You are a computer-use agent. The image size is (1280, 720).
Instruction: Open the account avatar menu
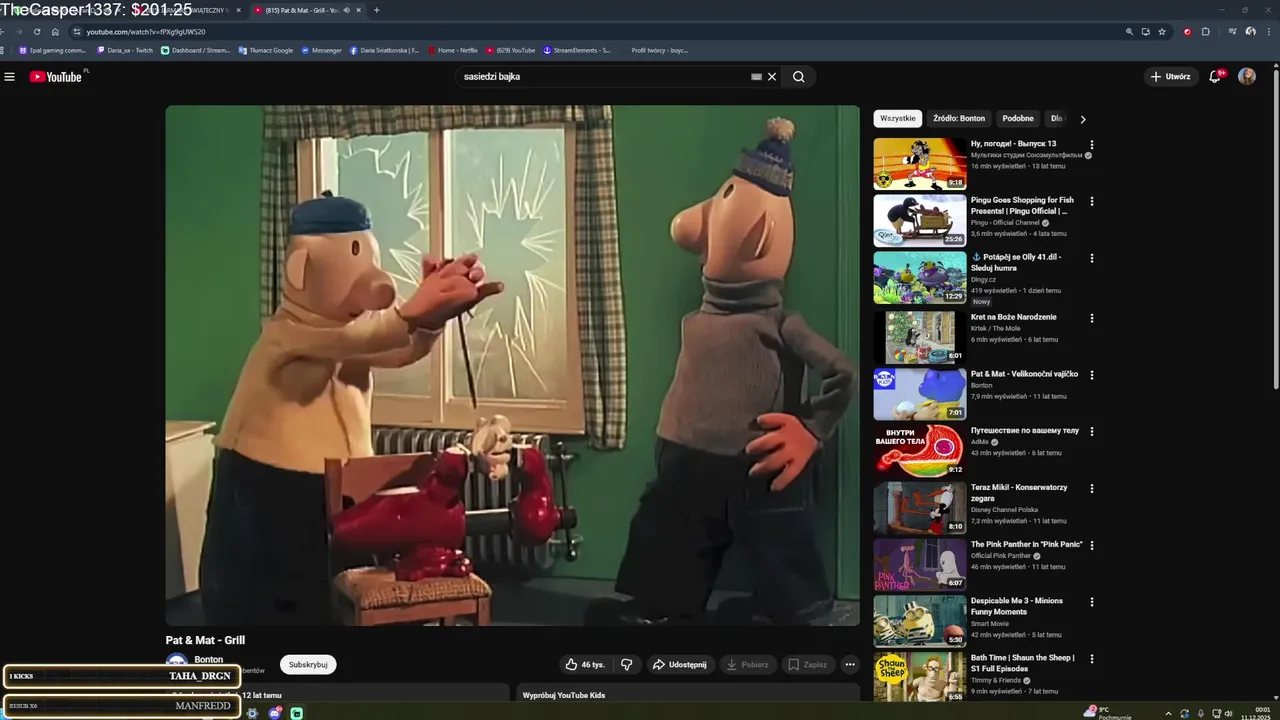coord(1247,76)
